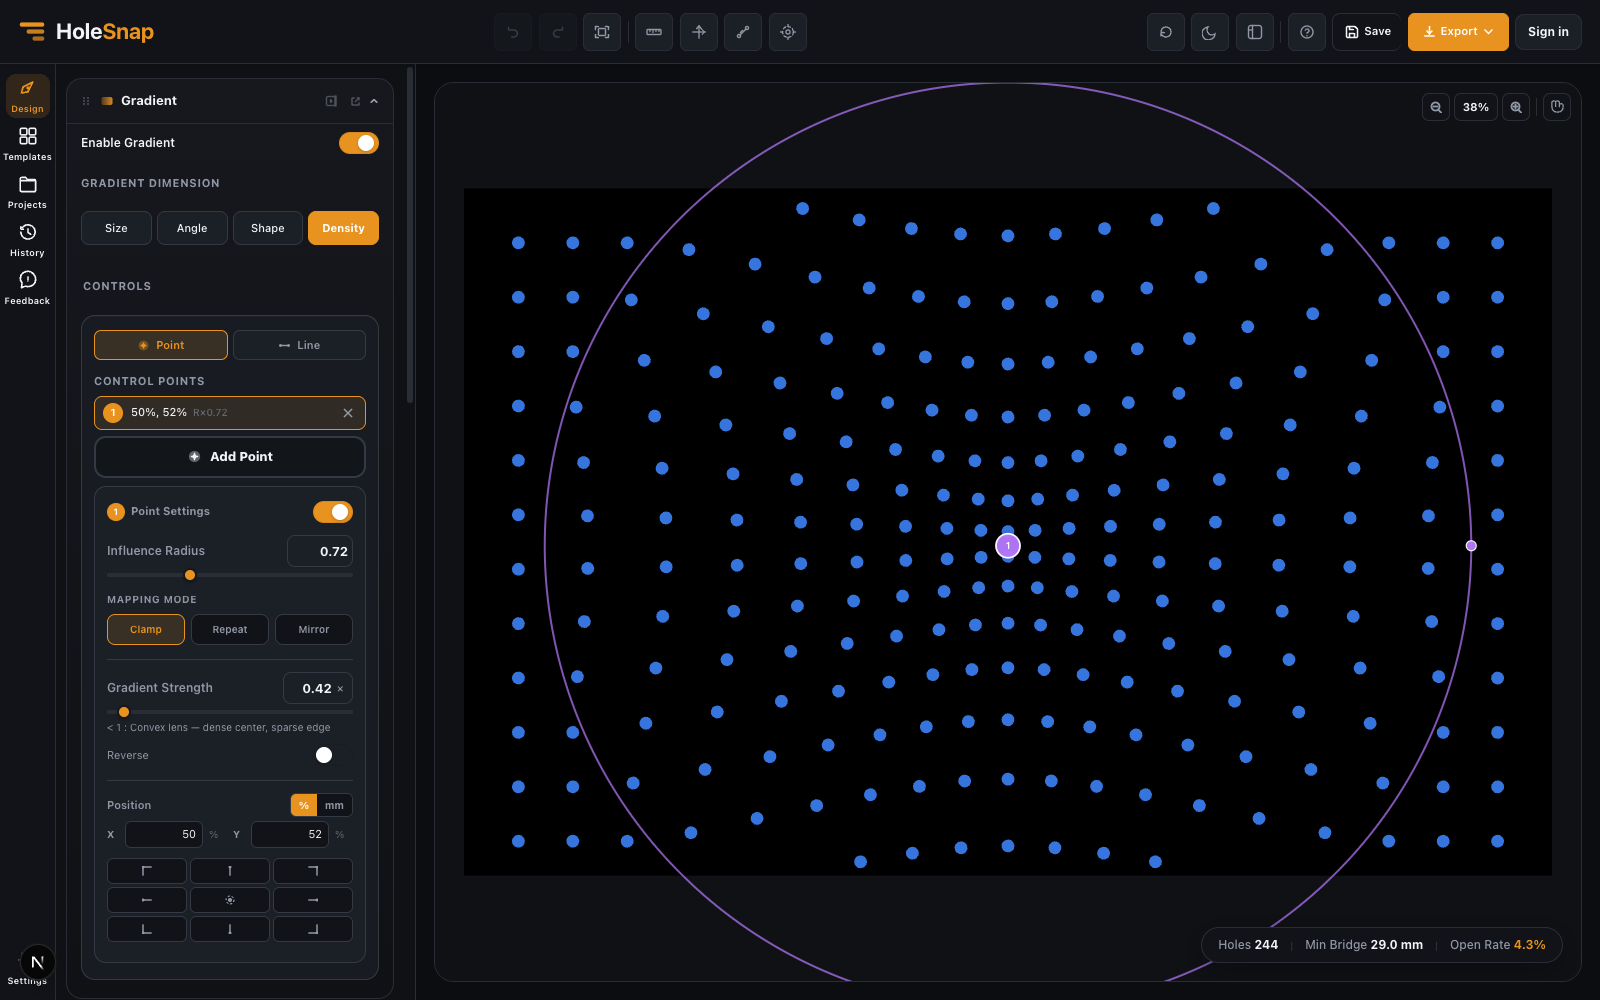Click the Add Point button

tap(230, 457)
